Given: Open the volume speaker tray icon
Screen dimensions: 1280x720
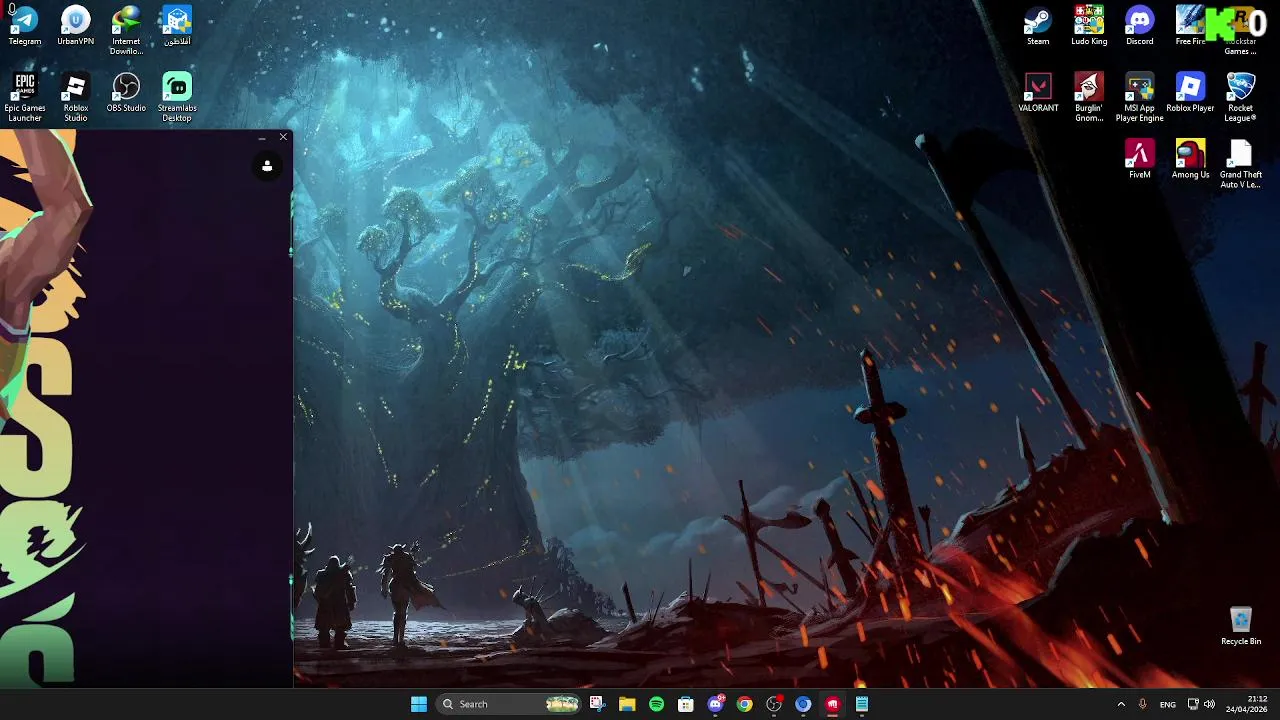Looking at the screenshot, I should pyautogui.click(x=1209, y=704).
